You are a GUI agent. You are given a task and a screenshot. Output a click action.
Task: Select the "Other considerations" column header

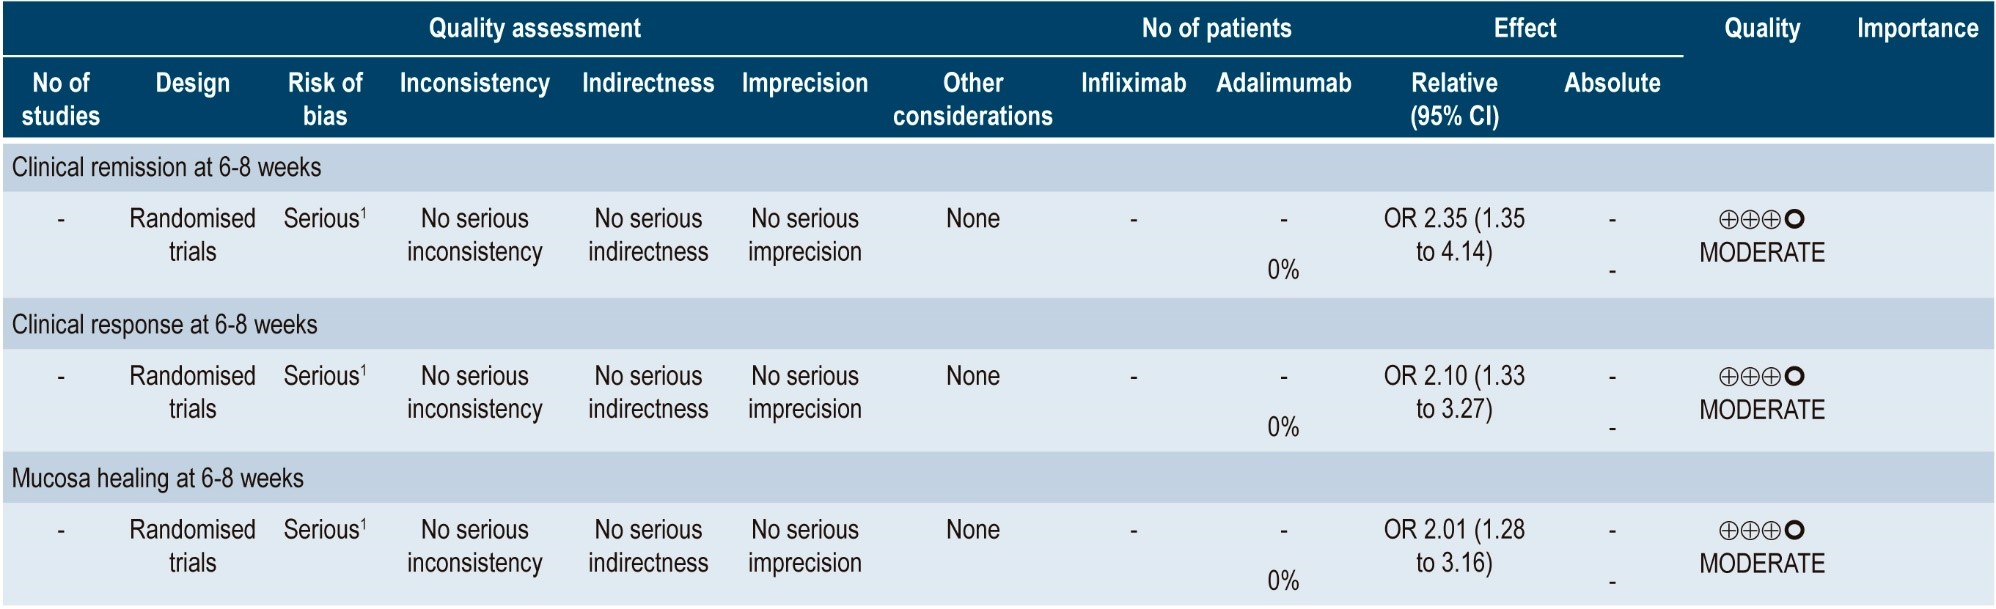pos(972,99)
